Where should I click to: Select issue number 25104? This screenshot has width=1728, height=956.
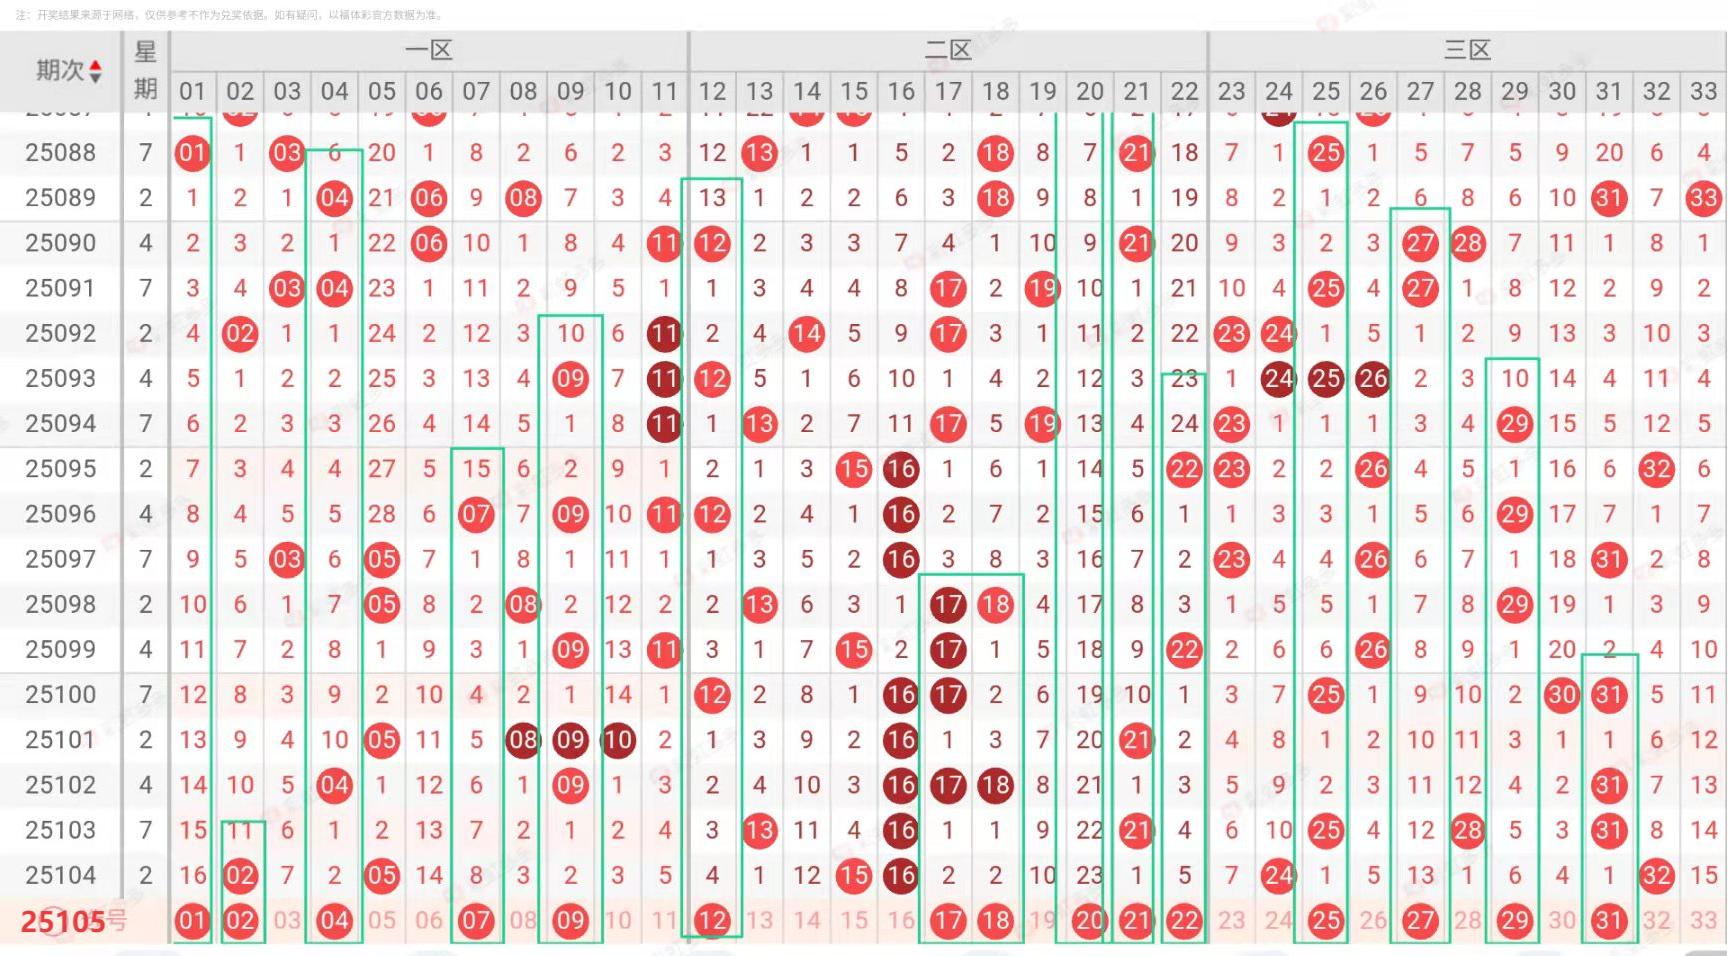click(61, 875)
